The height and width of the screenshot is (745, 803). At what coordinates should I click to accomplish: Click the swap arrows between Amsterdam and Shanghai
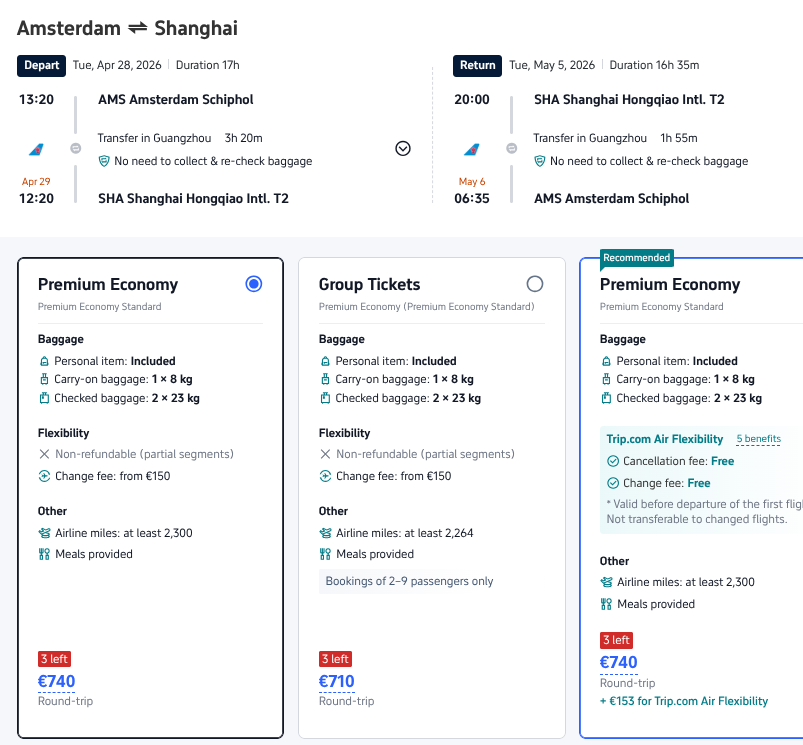(x=136, y=28)
